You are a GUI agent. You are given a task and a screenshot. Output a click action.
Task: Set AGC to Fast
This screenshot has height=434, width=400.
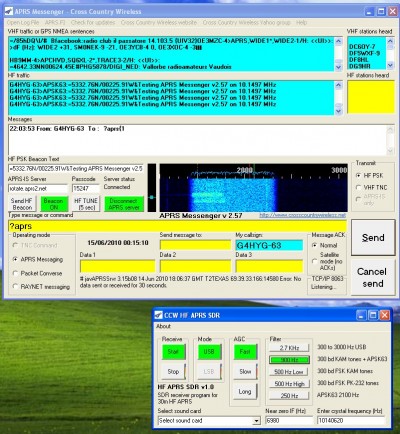pyautogui.click(x=245, y=352)
